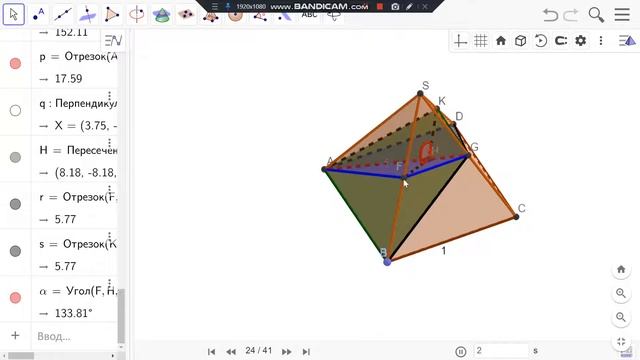The height and width of the screenshot is (360, 640).
Task: Jump to last construction step
Action: tap(306, 352)
